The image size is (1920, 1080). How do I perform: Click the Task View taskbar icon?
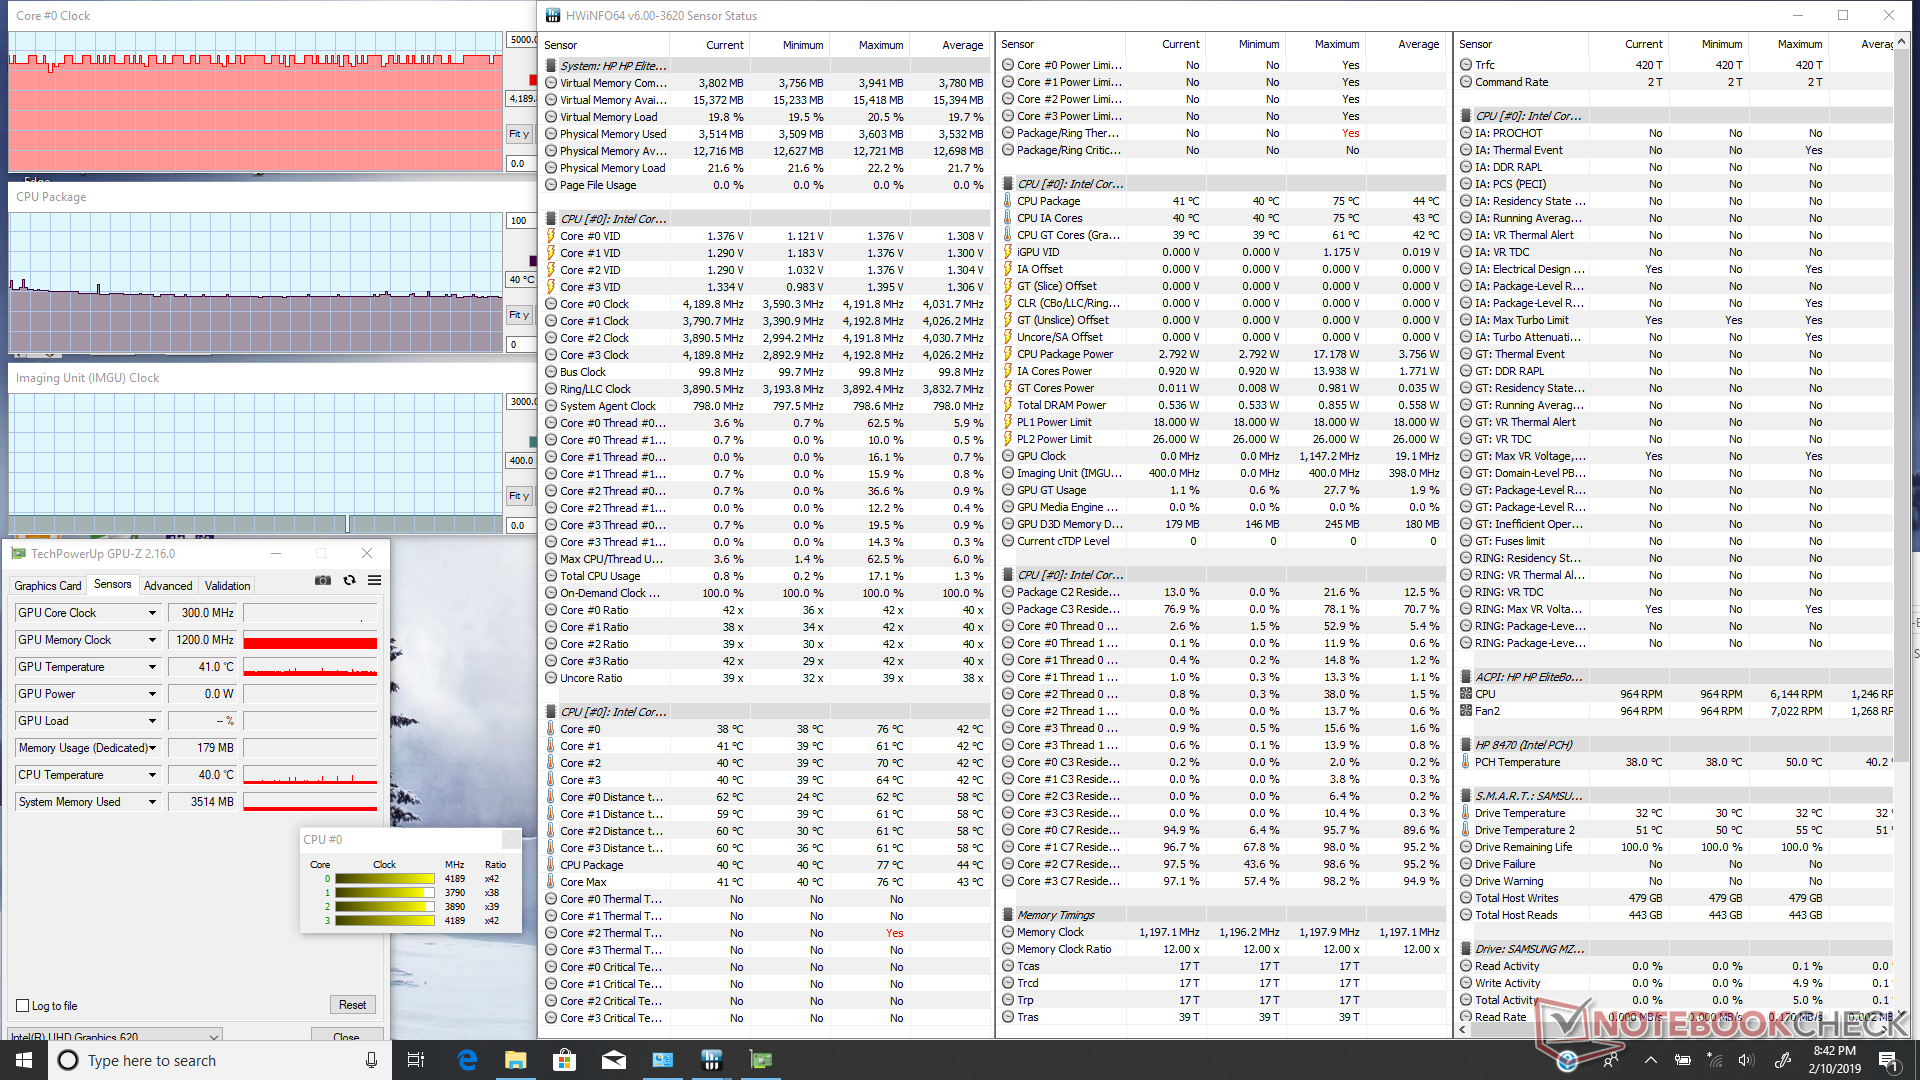pyautogui.click(x=417, y=1060)
